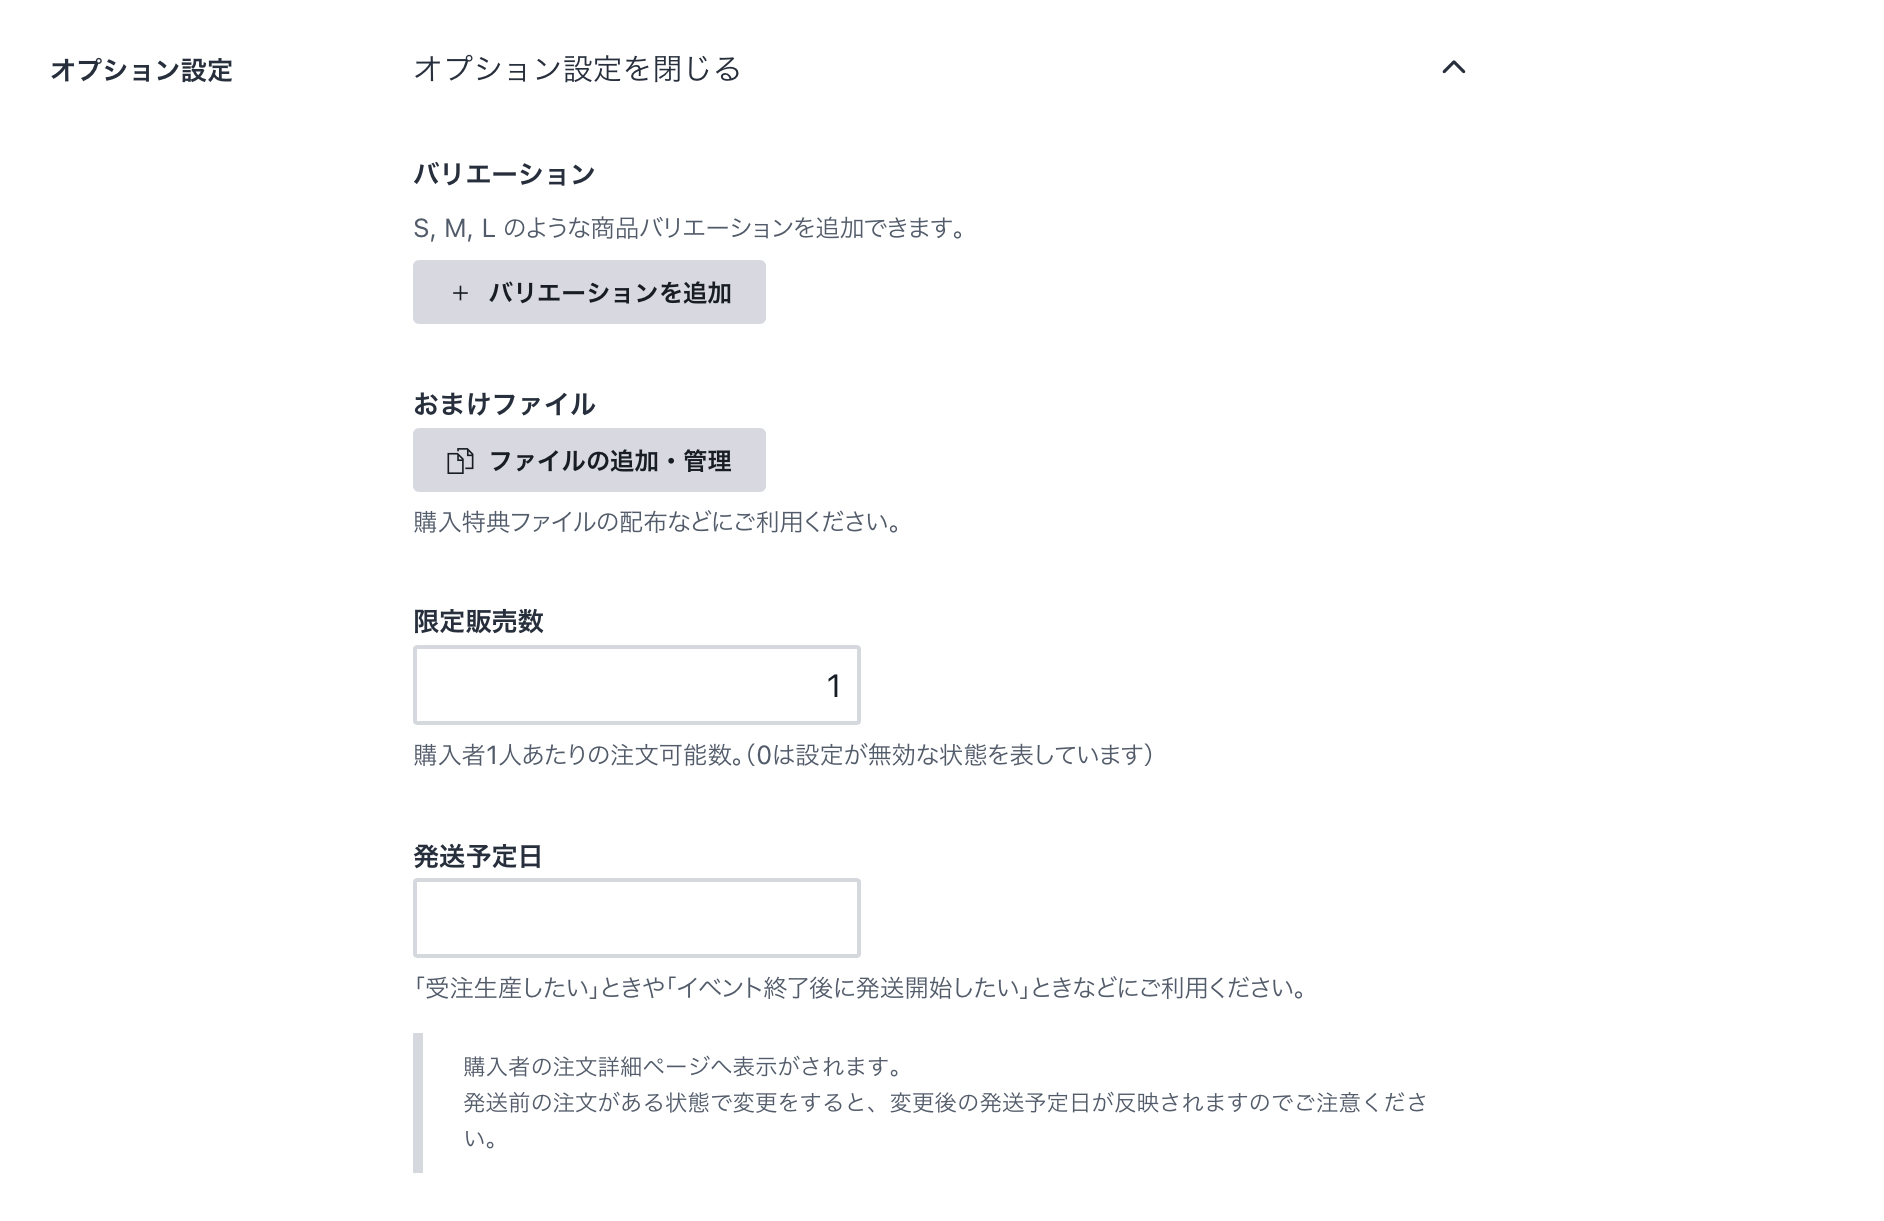The width and height of the screenshot is (1884, 1221).
Task: Click the バリエーション heading
Action: pos(504,174)
